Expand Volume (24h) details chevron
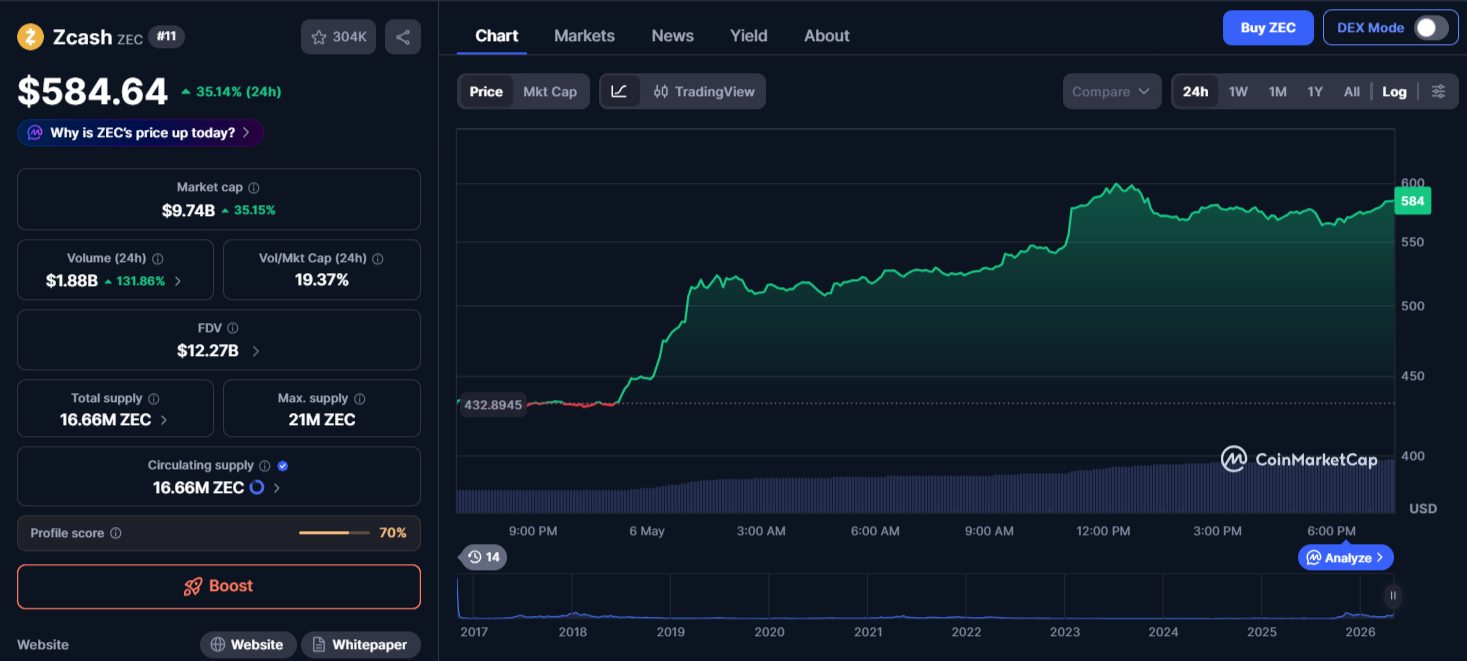 [178, 281]
